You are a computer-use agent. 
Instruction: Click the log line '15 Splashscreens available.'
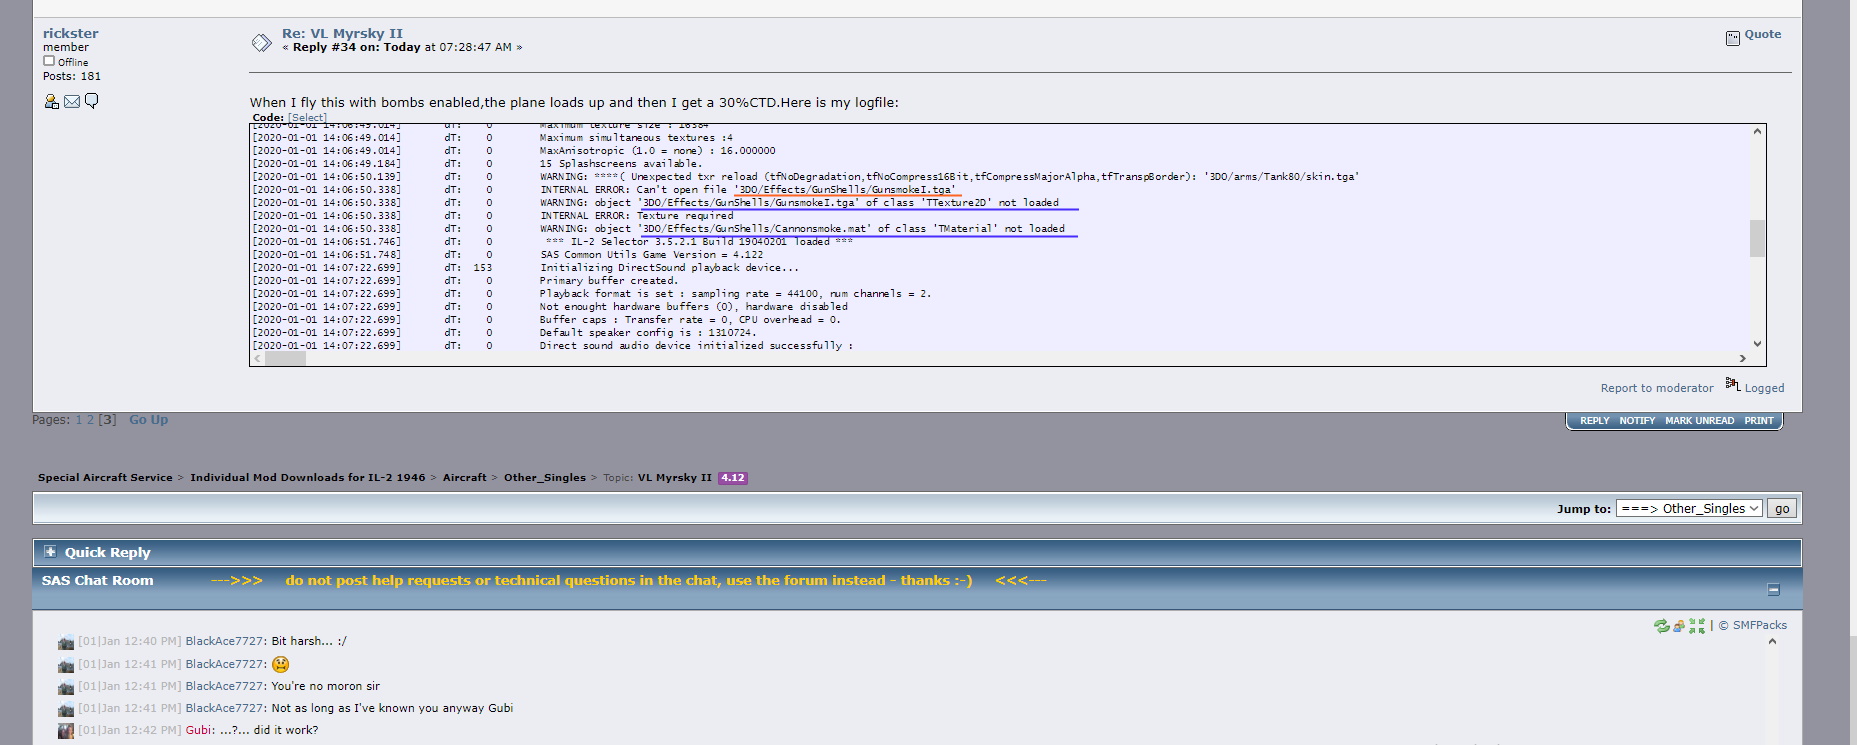point(620,164)
